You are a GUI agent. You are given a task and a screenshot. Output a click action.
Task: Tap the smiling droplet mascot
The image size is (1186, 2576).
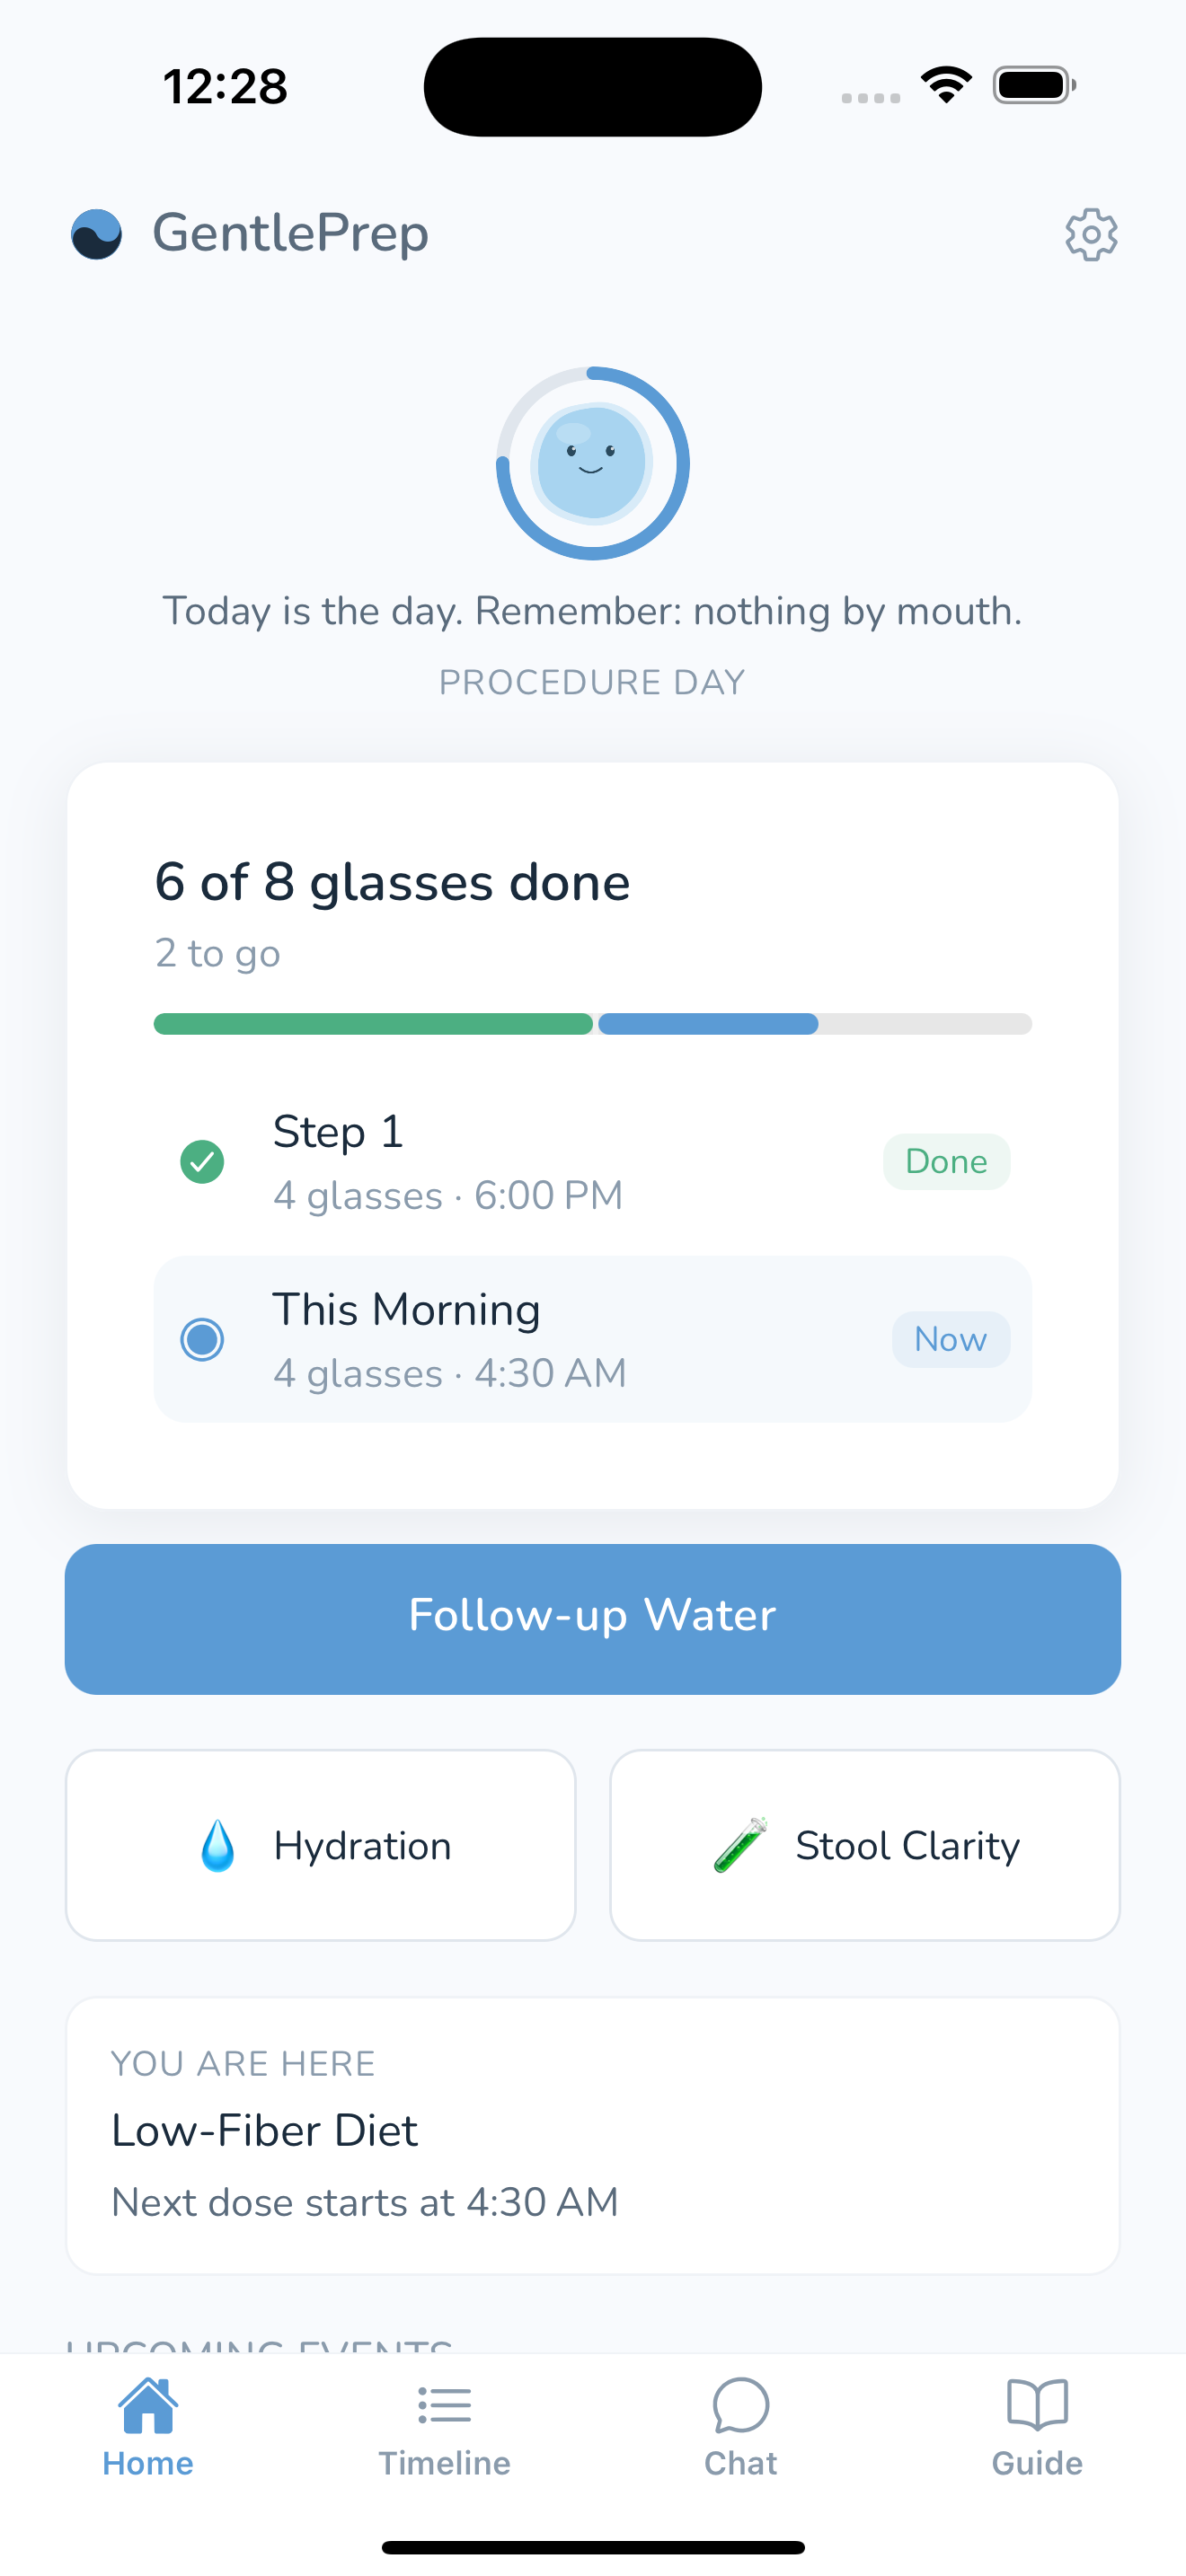592,463
